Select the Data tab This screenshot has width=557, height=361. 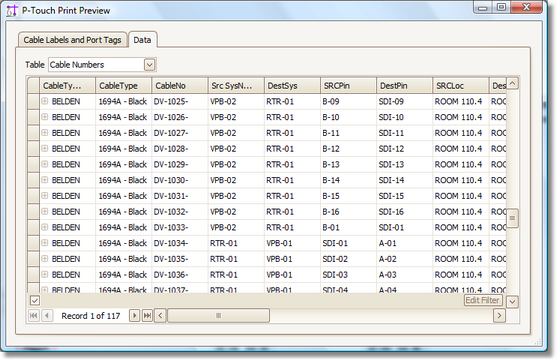pos(142,40)
